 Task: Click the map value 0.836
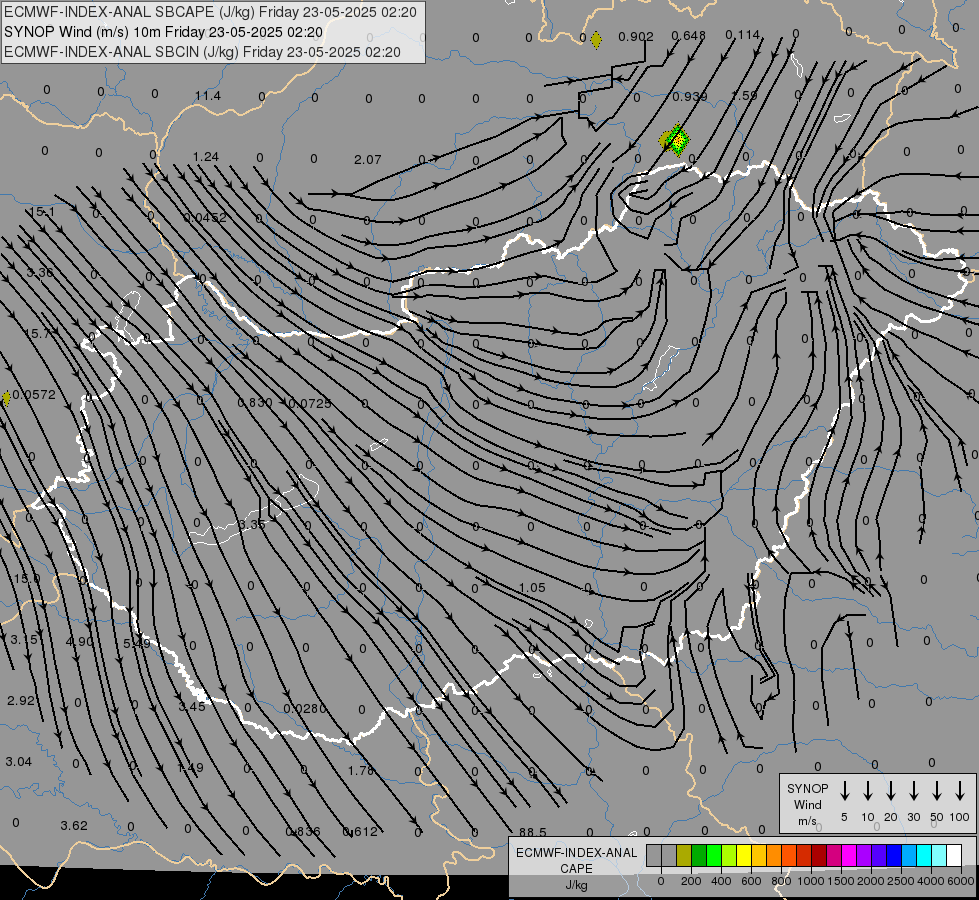click(303, 832)
